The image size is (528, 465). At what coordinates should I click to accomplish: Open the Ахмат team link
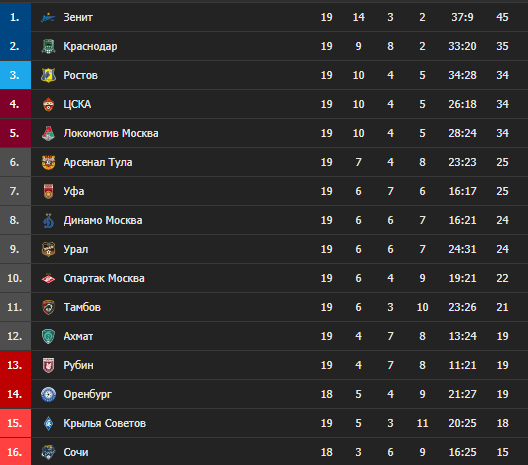(78, 336)
